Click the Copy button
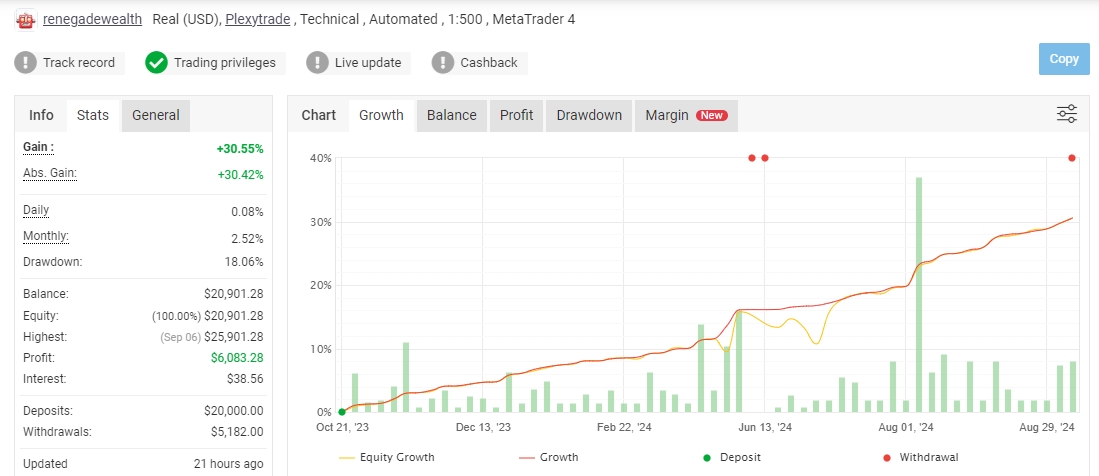Viewport: 1099px width, 476px height. point(1064,59)
